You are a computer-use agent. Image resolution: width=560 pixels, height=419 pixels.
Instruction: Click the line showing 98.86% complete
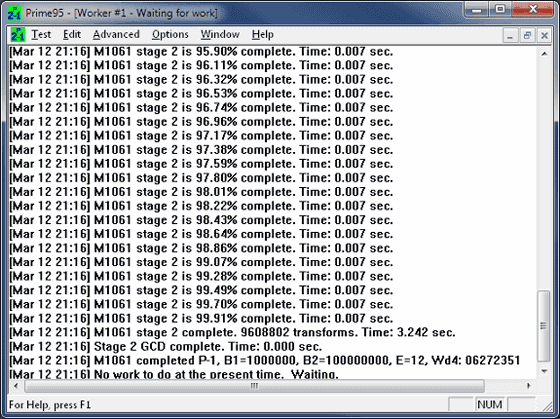(201, 248)
